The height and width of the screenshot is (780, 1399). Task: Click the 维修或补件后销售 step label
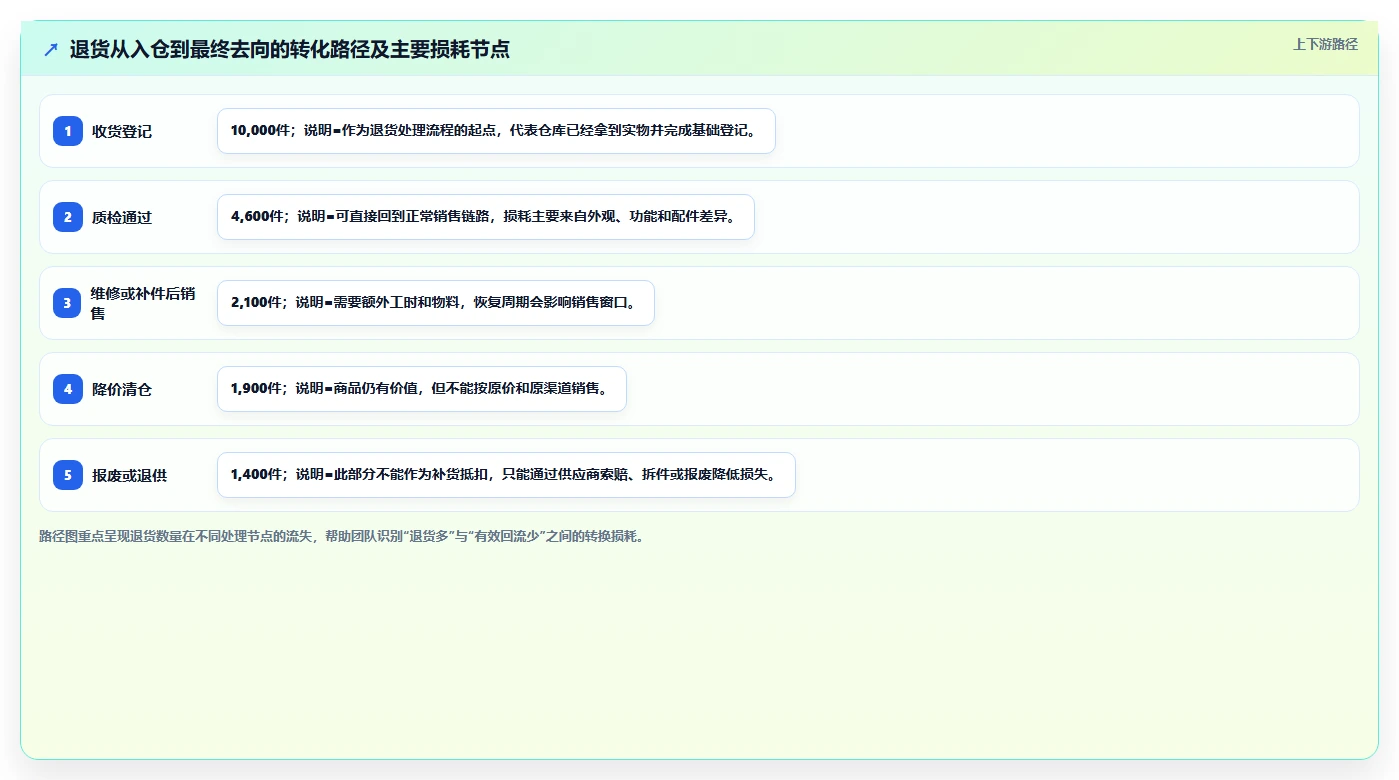coord(143,303)
